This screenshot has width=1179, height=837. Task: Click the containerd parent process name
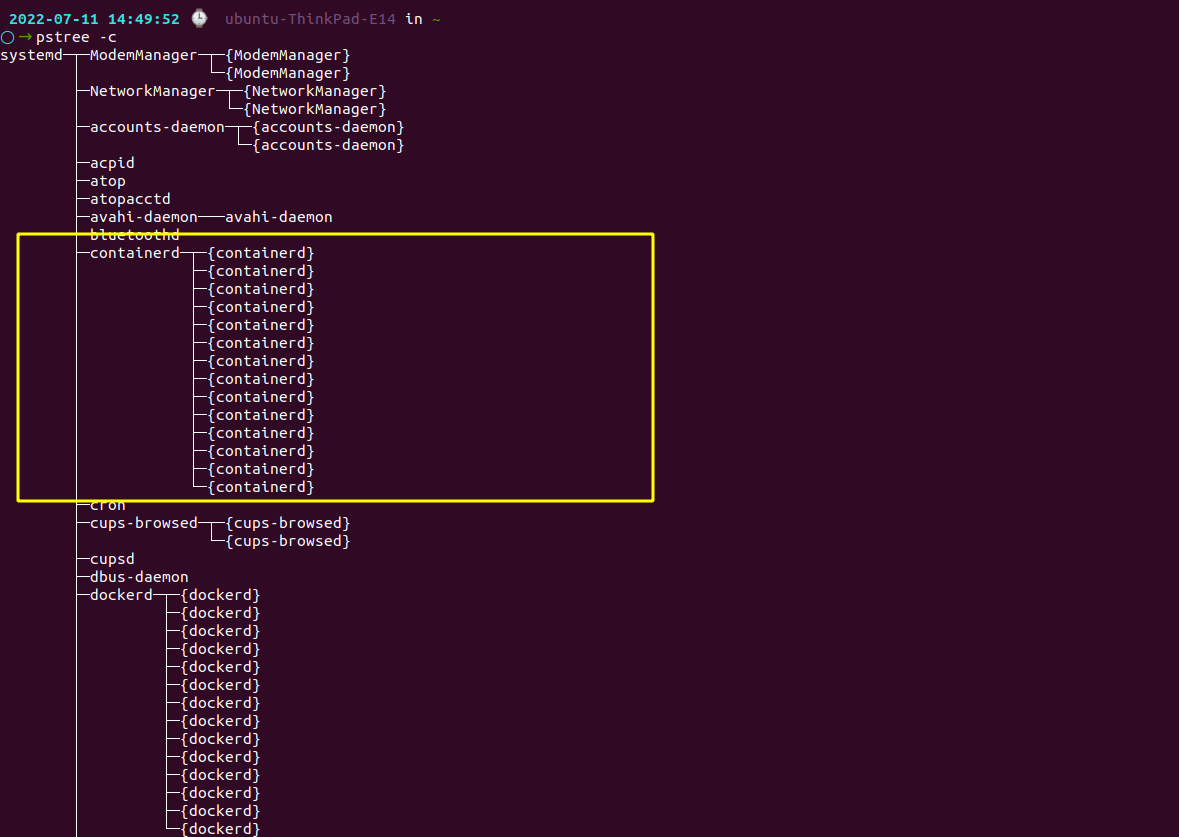coord(134,253)
